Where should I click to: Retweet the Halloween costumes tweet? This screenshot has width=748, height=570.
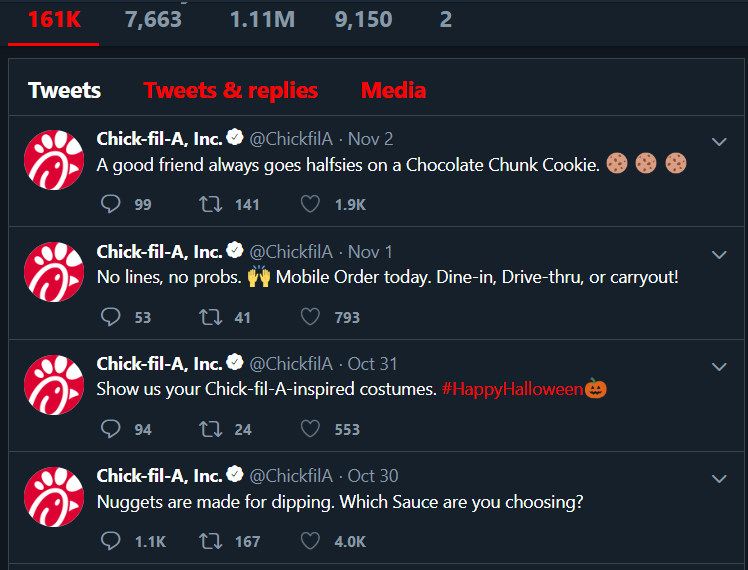210,429
